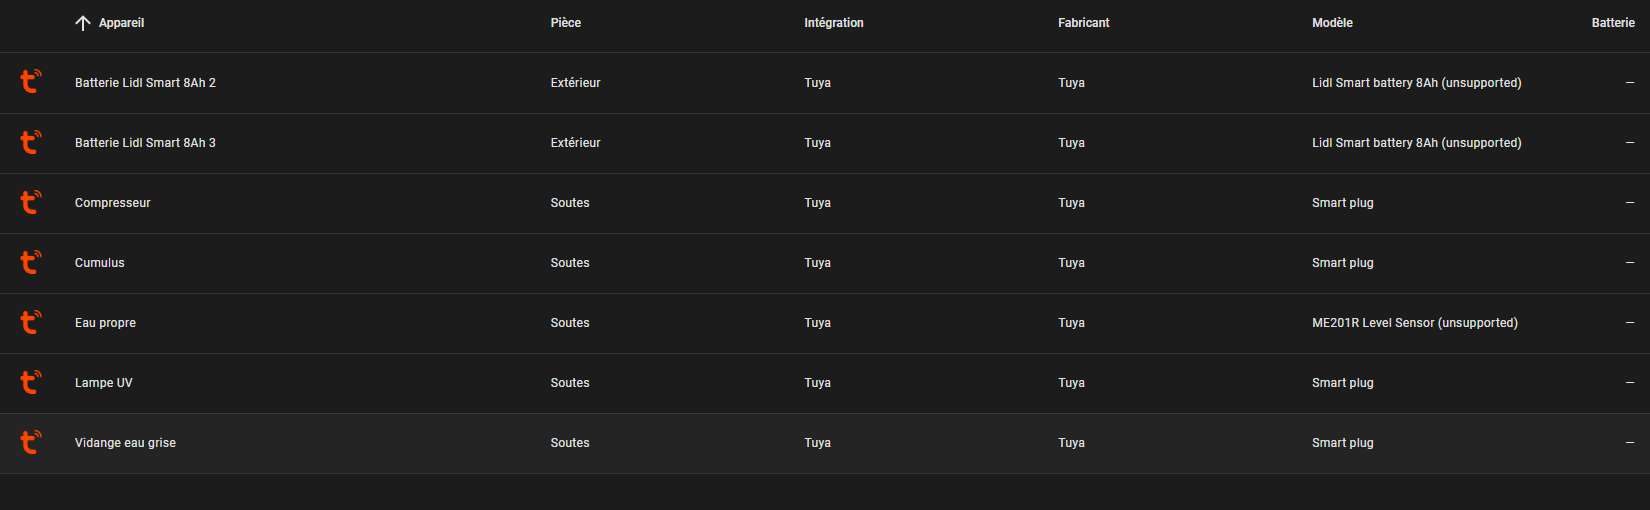1650x510 pixels.
Task: Click Tuya icon beside Cumulus
Action: coord(31,262)
